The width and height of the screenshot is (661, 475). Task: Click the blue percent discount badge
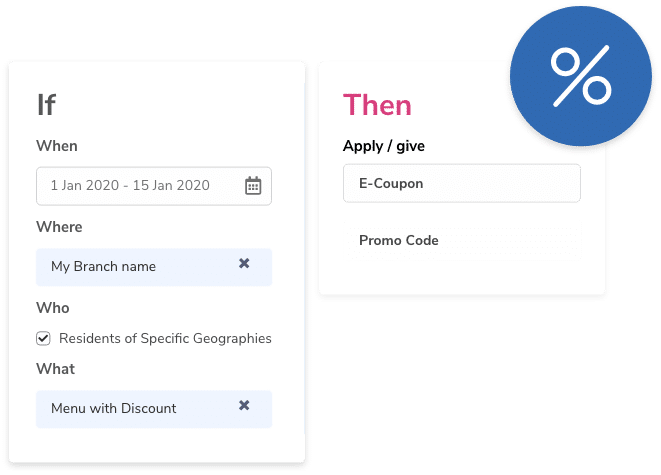[580, 78]
